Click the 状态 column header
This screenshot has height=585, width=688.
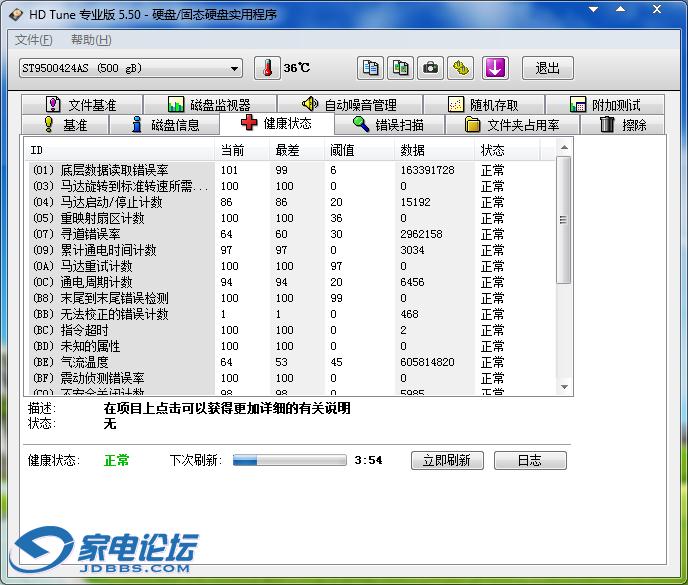[x=507, y=151]
